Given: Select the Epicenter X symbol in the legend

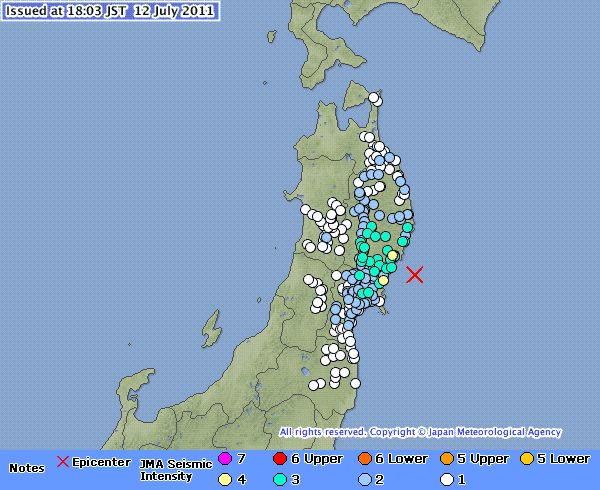Looking at the screenshot, I should coord(62,461).
